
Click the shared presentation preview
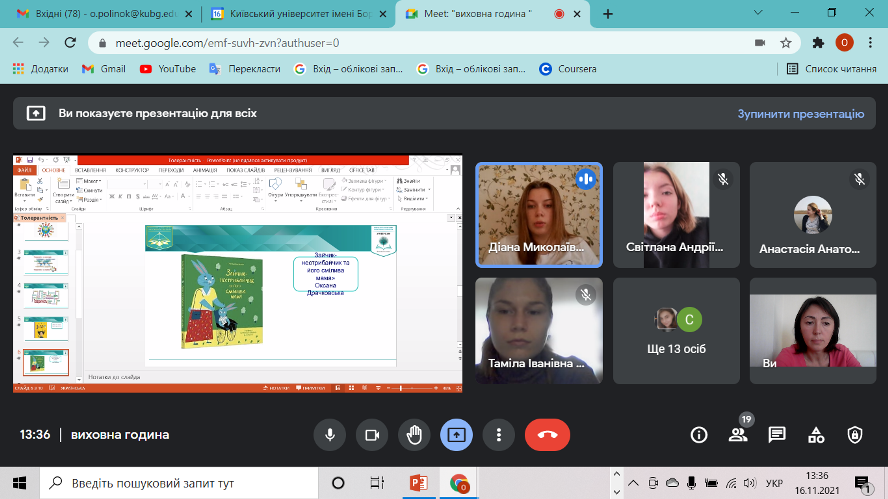point(238,274)
